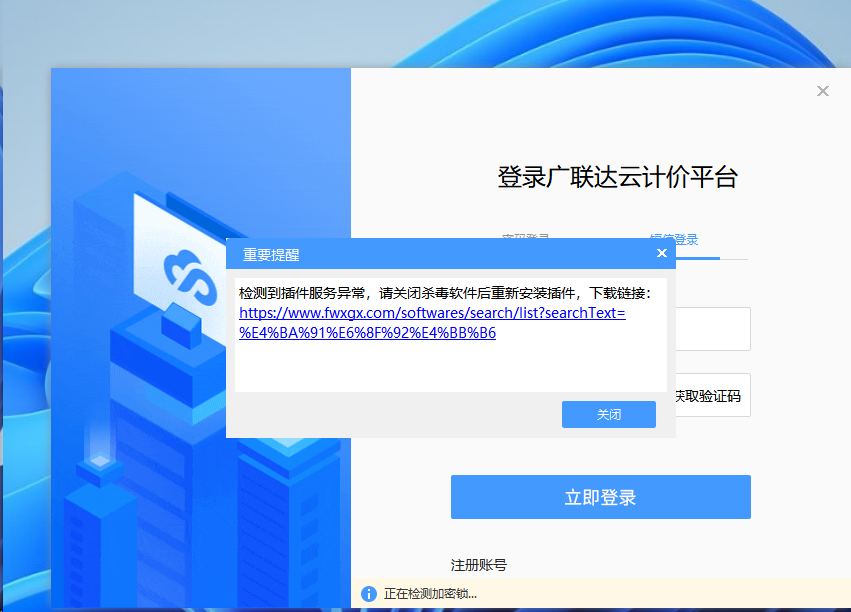Viewport: 851px width, 612px height.
Task: Close the 重要提醒 dialog with X
Action: pos(662,253)
